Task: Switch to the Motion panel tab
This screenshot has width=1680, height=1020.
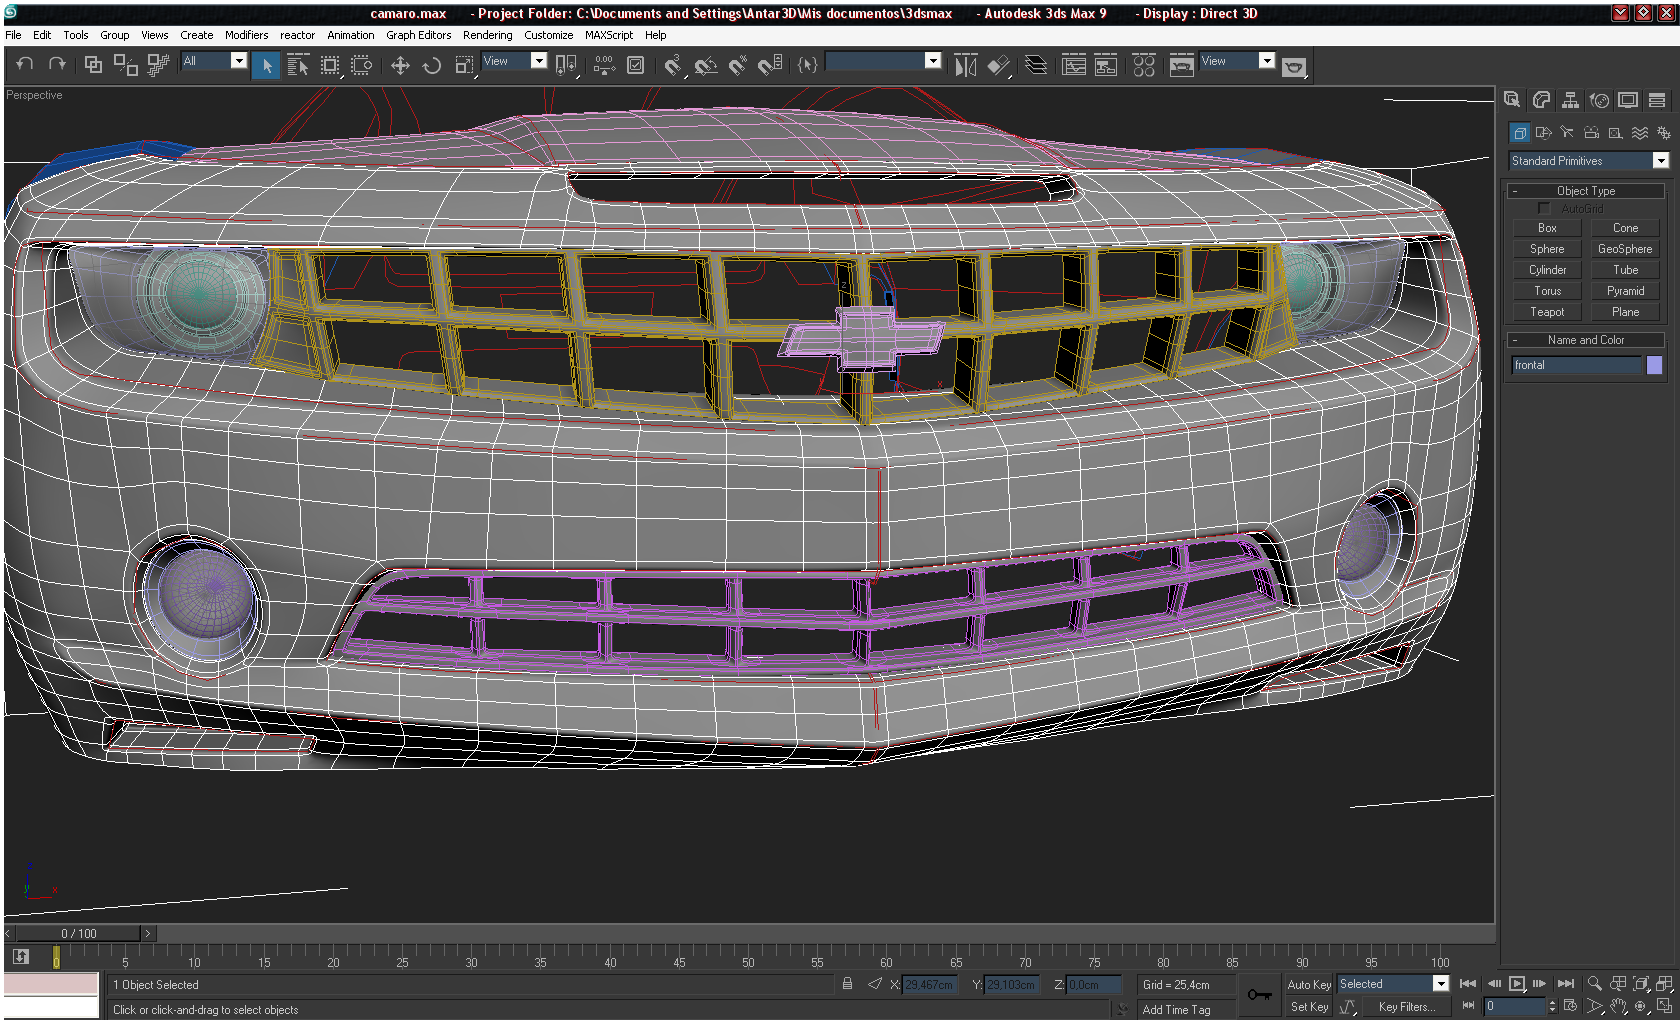Action: pyautogui.click(x=1599, y=100)
